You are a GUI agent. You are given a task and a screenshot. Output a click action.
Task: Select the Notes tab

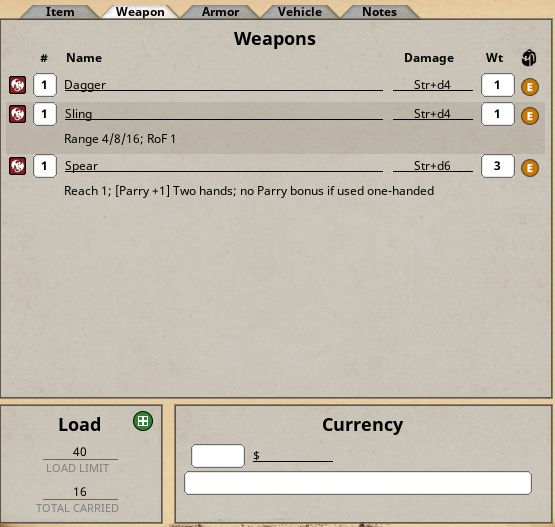click(x=379, y=12)
